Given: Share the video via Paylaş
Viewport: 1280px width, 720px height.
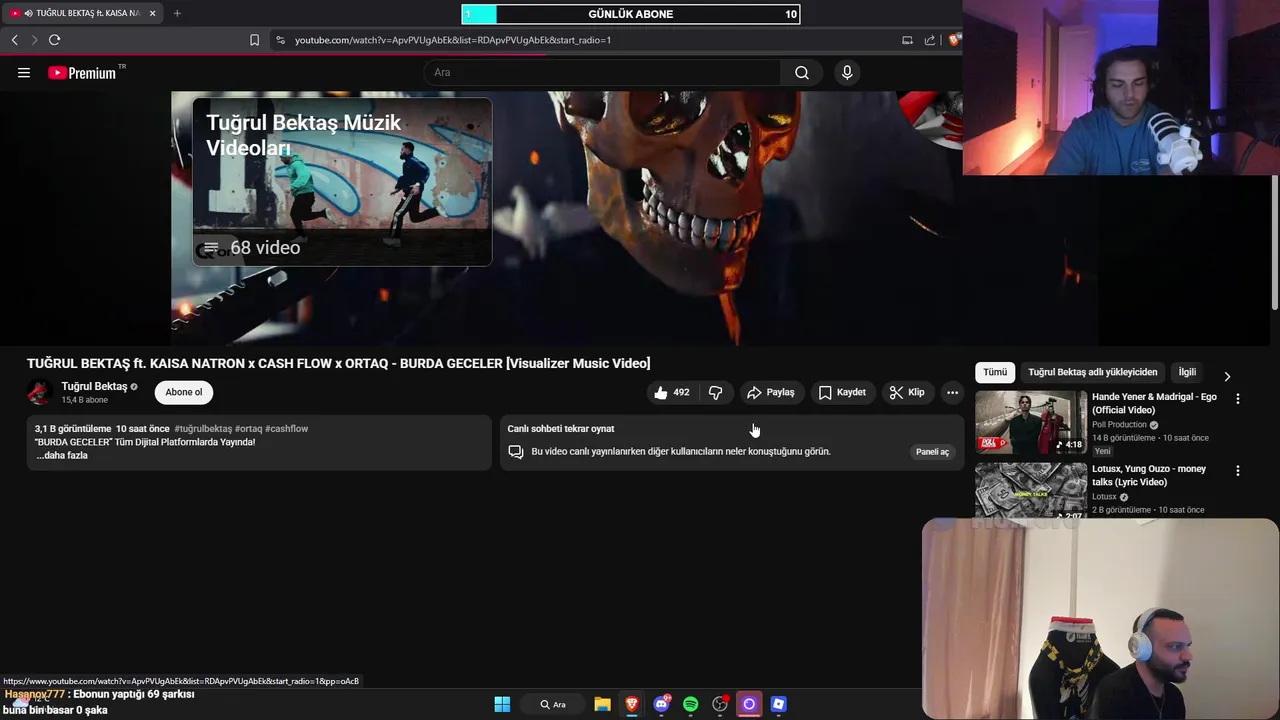Looking at the screenshot, I should (771, 393).
